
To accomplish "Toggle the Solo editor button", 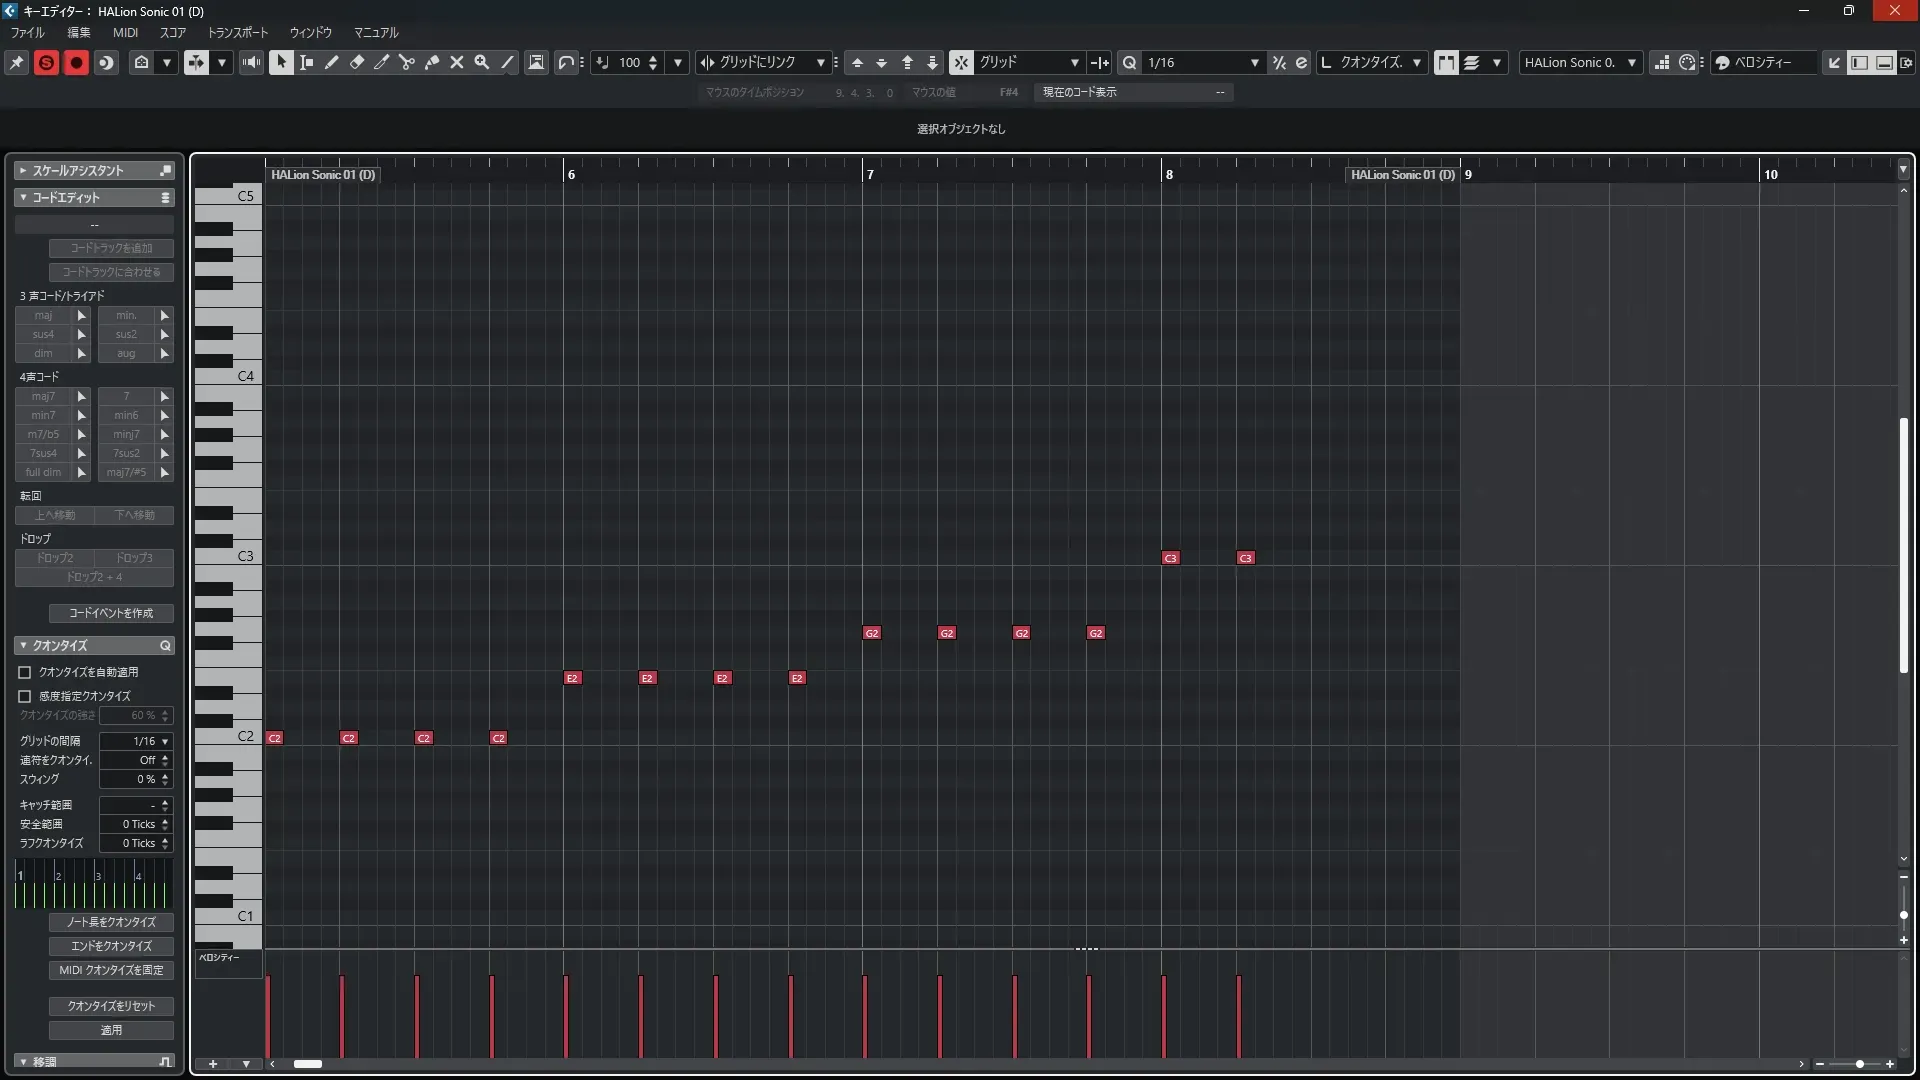I will click(x=46, y=62).
